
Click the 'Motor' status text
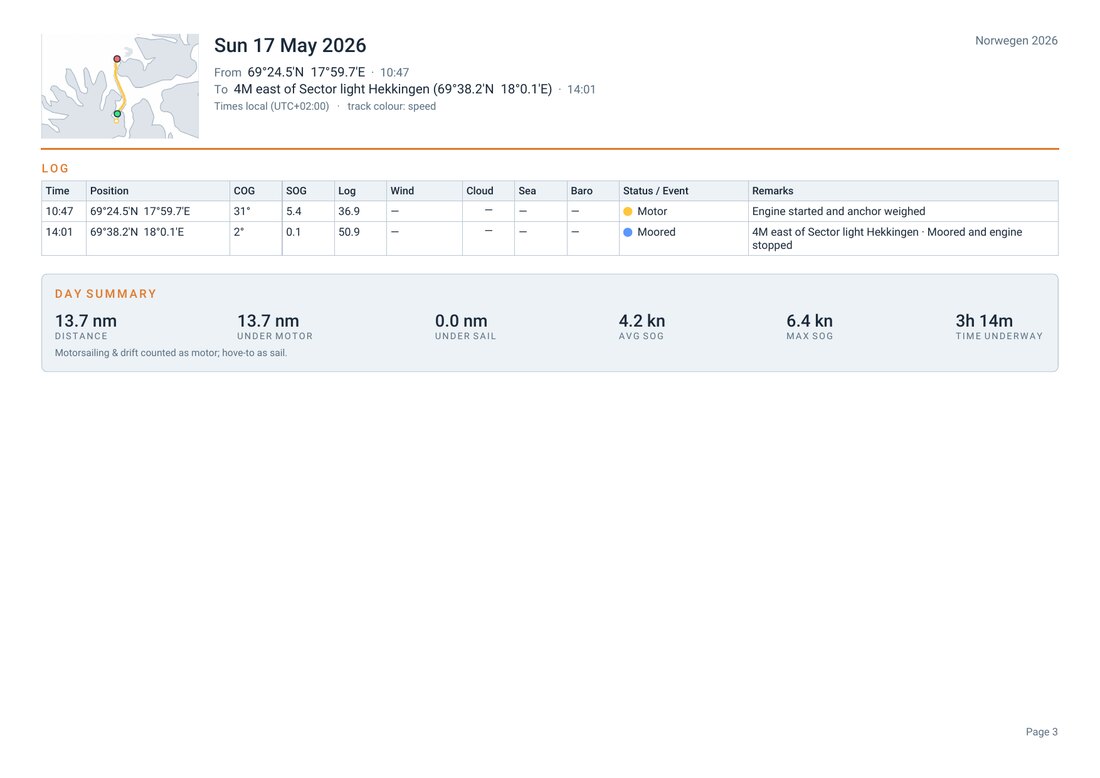click(x=652, y=211)
